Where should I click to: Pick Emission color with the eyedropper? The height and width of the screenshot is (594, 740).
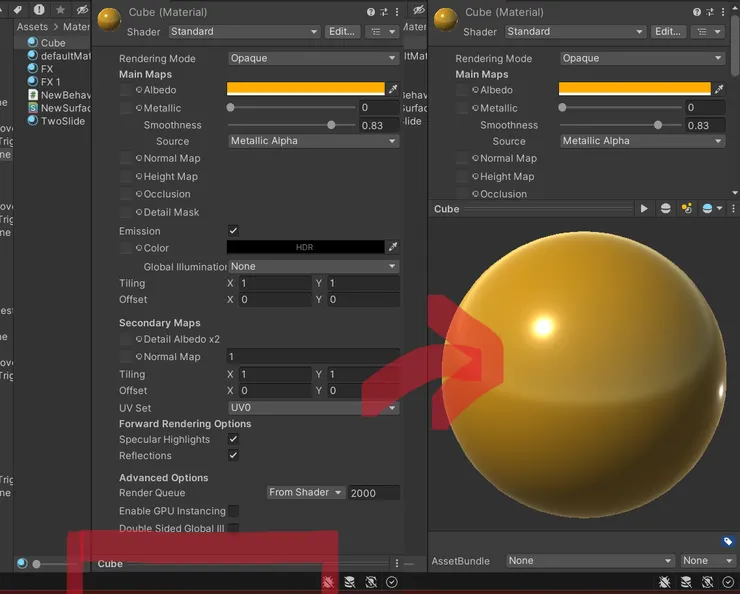tap(393, 247)
